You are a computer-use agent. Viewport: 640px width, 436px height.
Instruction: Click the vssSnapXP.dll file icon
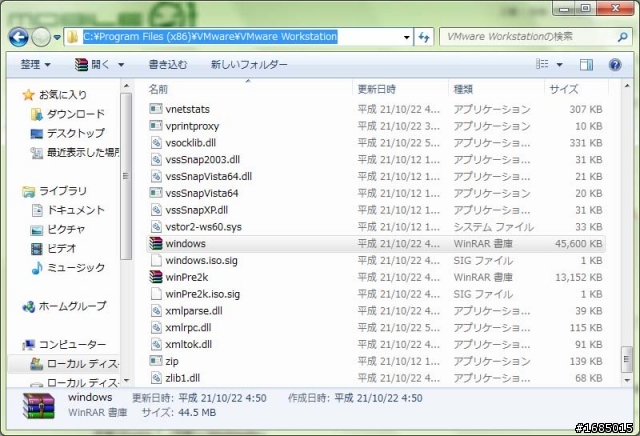(156, 210)
